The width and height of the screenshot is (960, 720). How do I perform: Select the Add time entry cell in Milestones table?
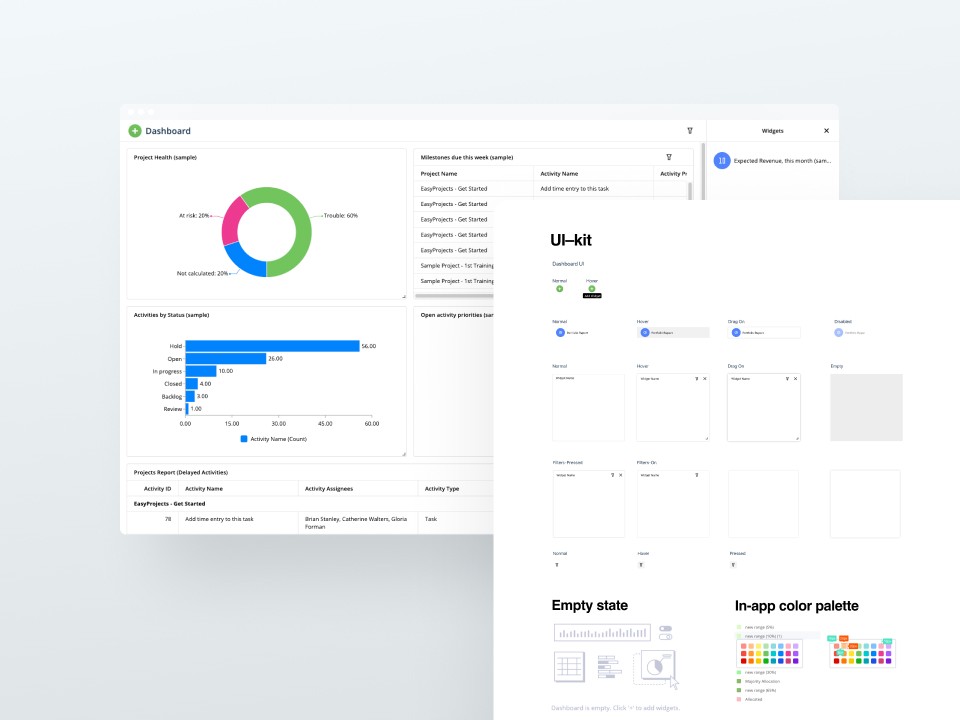click(x=574, y=189)
